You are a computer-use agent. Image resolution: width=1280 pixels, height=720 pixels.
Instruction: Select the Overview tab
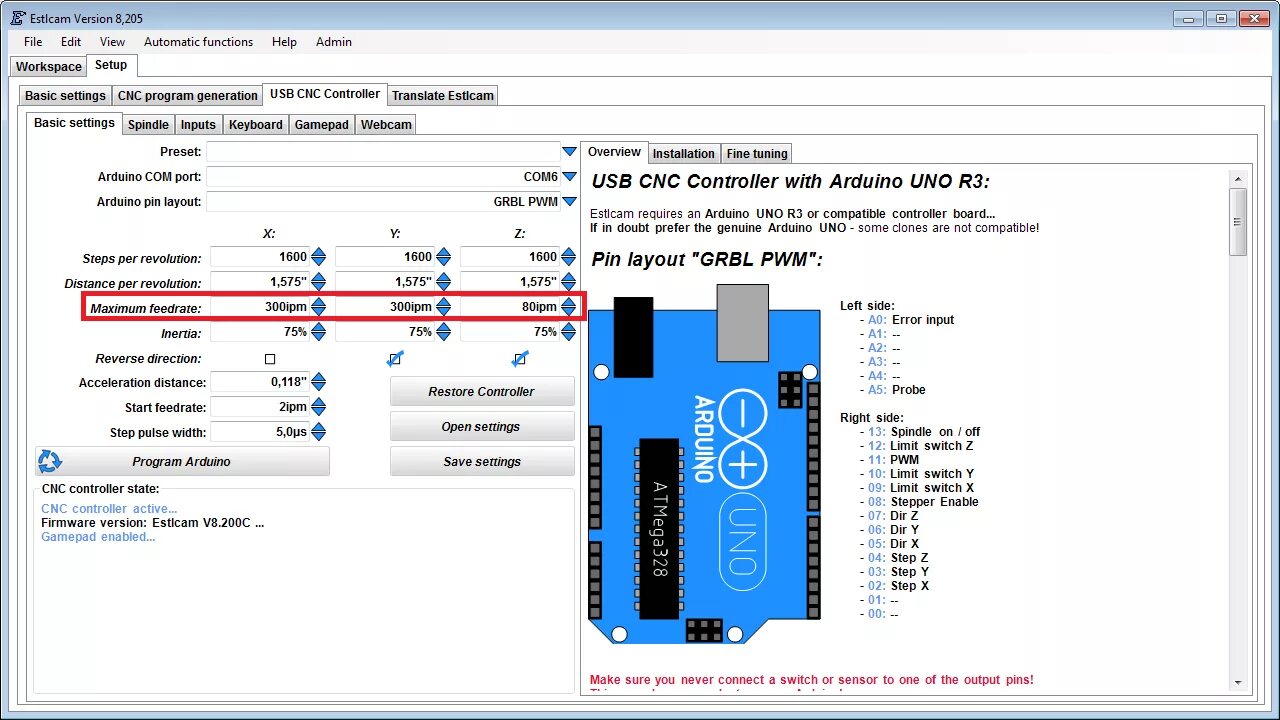click(614, 152)
